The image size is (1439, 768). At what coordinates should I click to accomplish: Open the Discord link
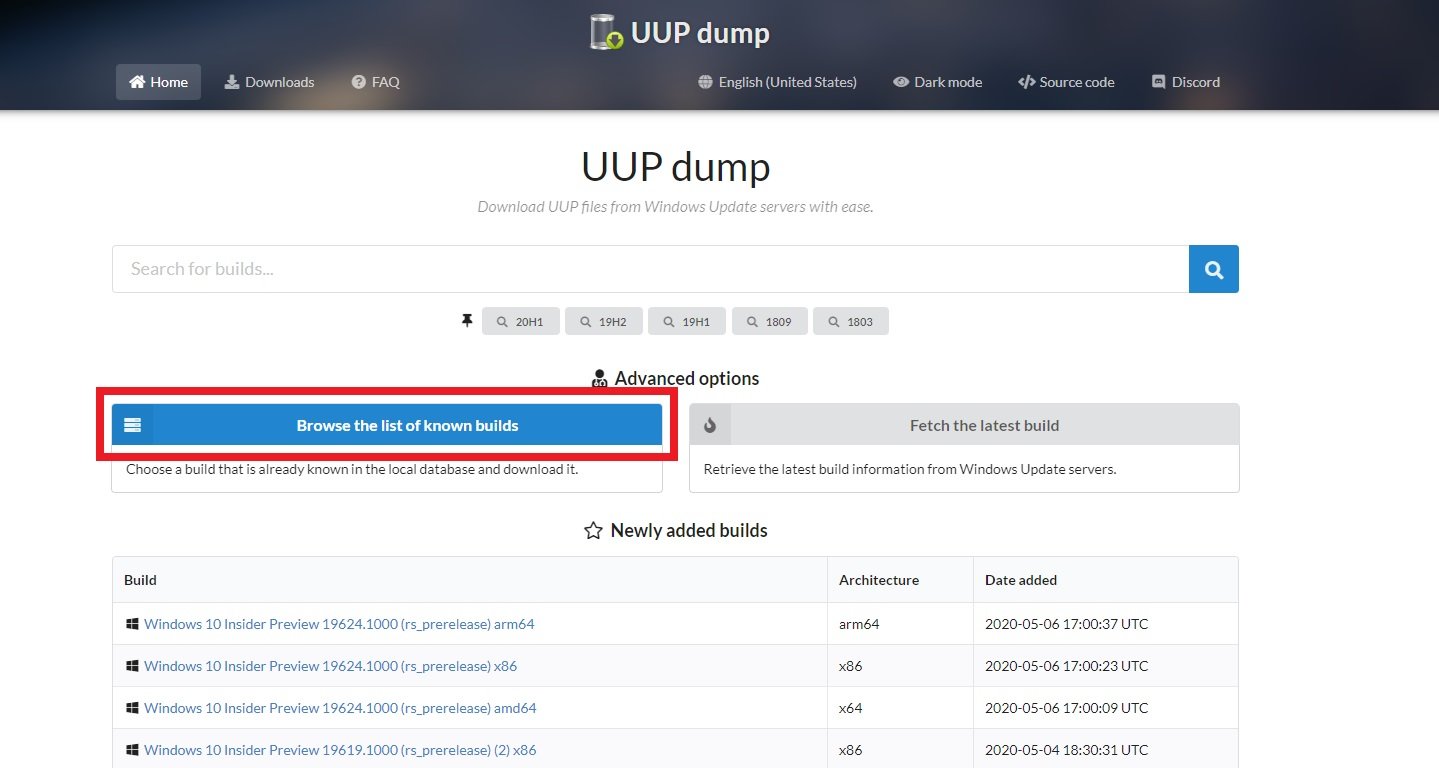[1186, 82]
